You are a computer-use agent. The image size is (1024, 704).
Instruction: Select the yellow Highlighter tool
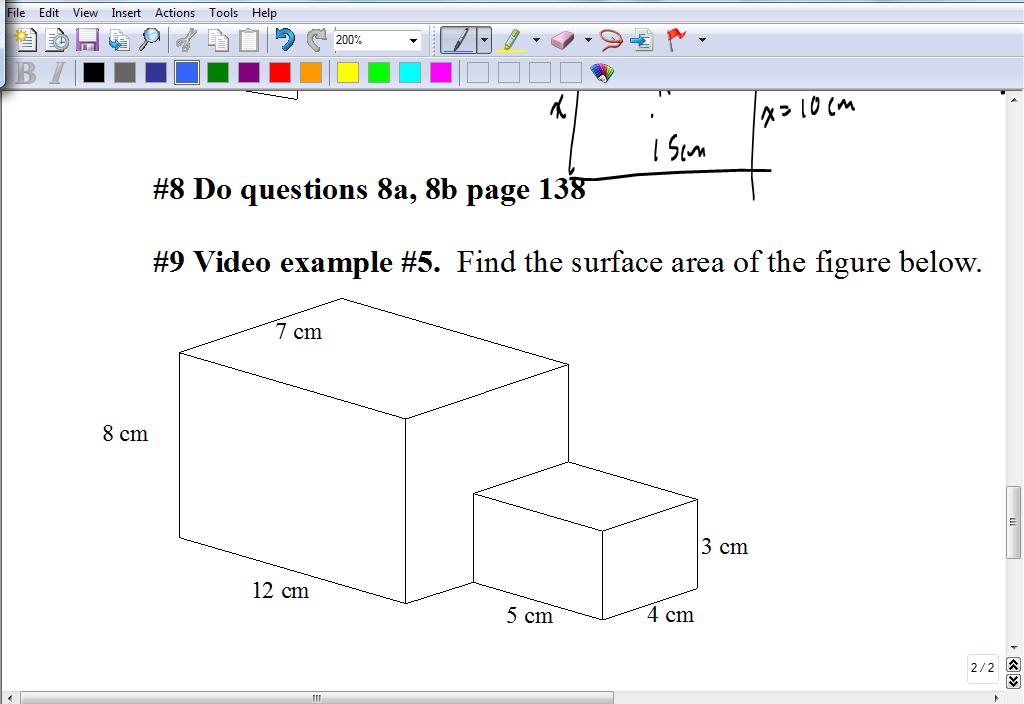511,40
